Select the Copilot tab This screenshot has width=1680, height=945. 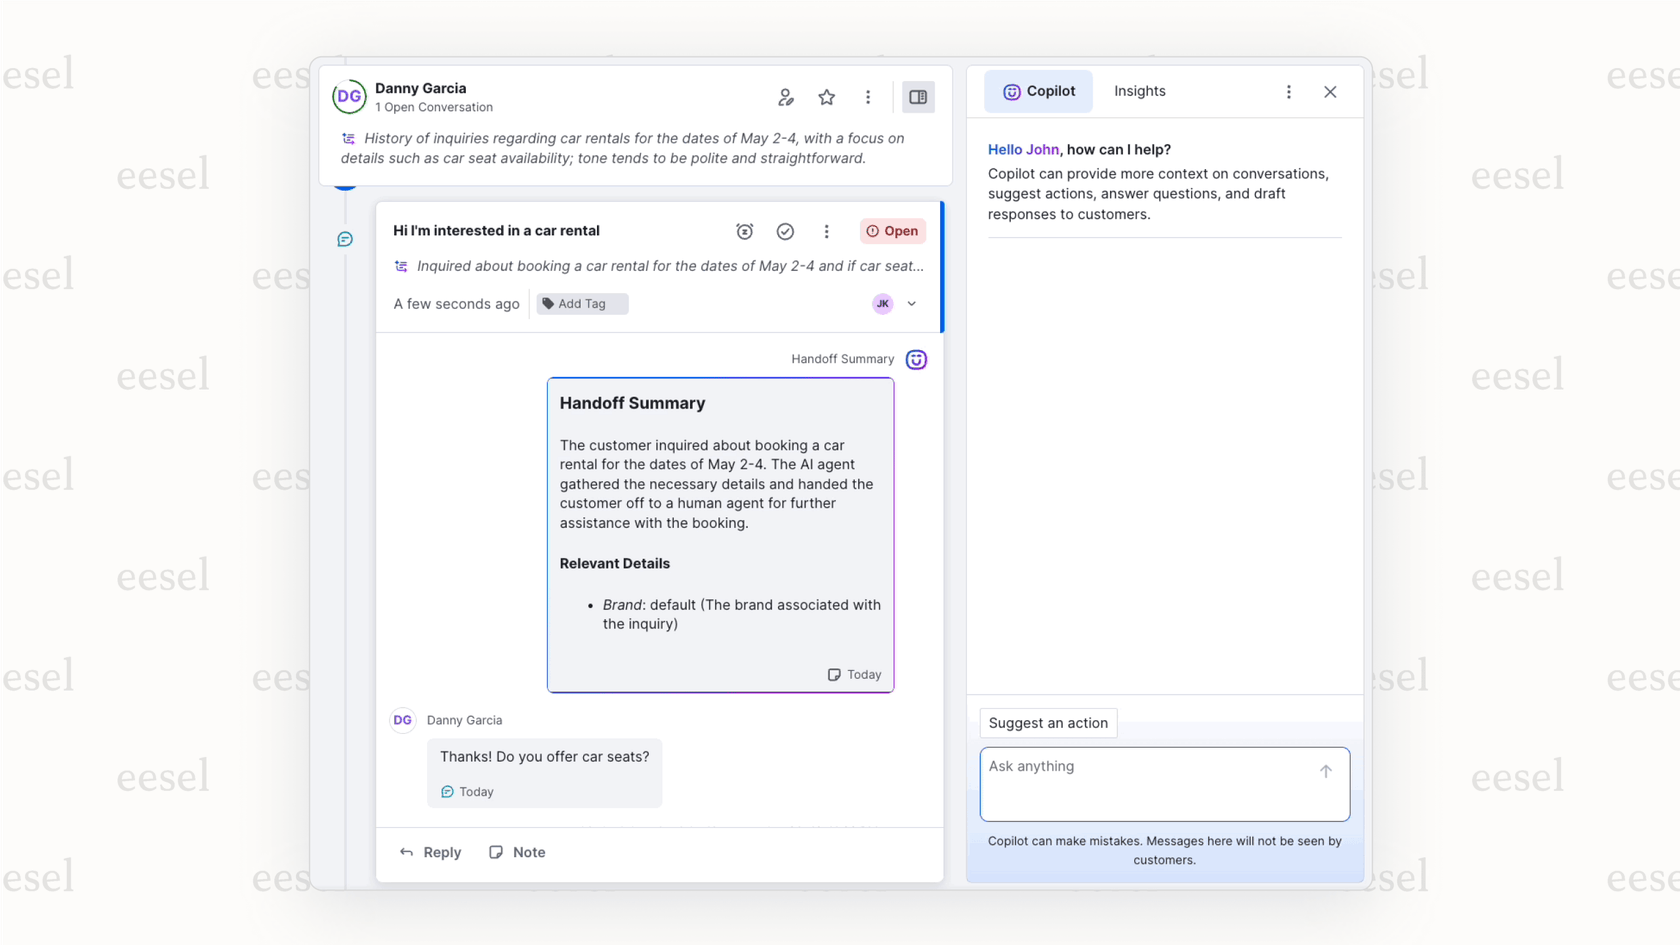coord(1038,91)
